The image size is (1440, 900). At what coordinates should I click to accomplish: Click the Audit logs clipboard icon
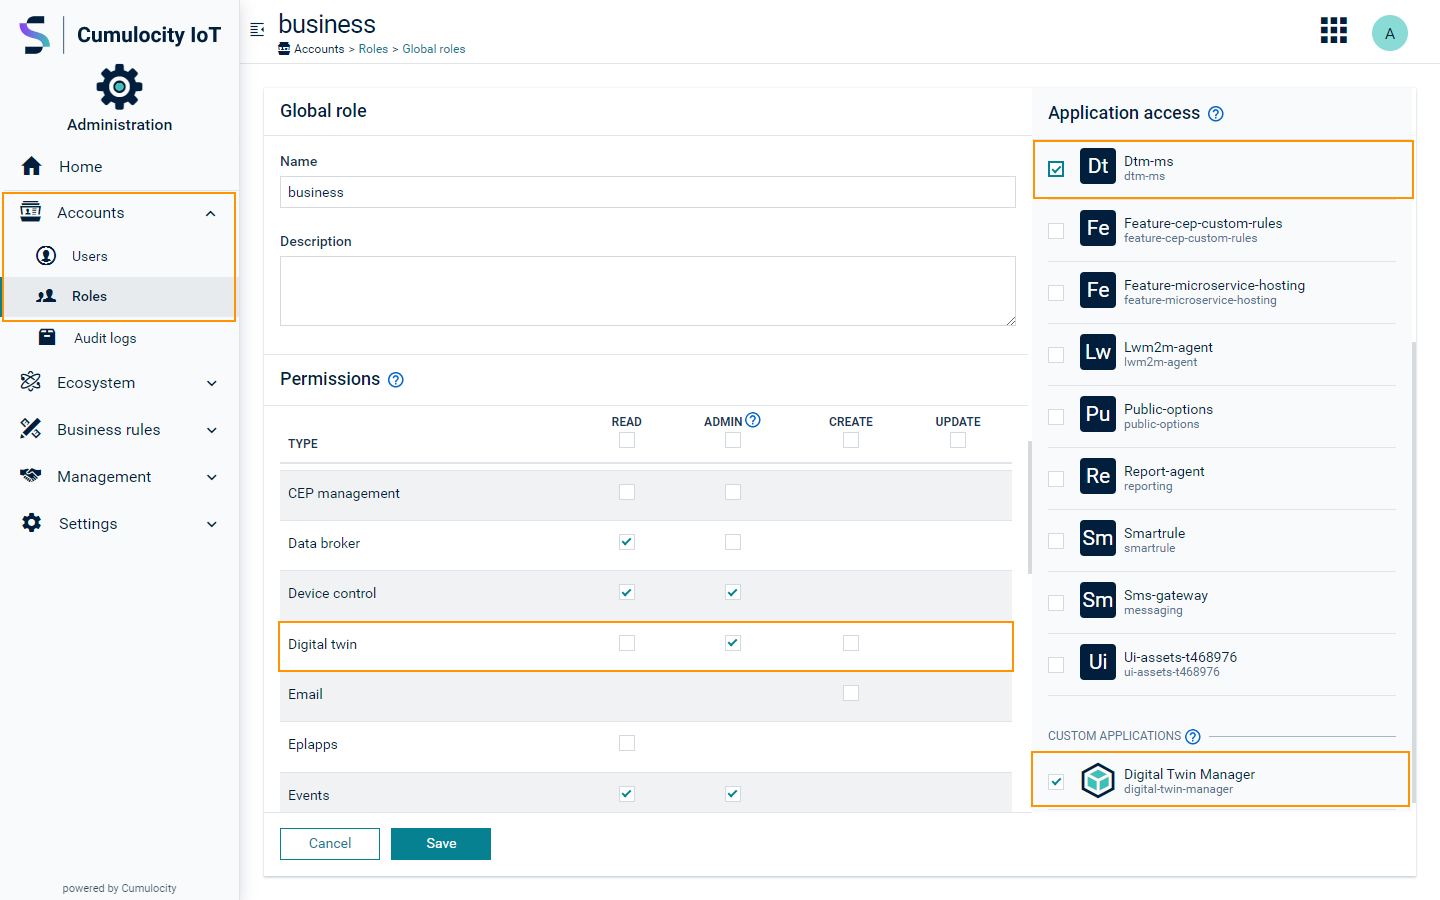[47, 337]
